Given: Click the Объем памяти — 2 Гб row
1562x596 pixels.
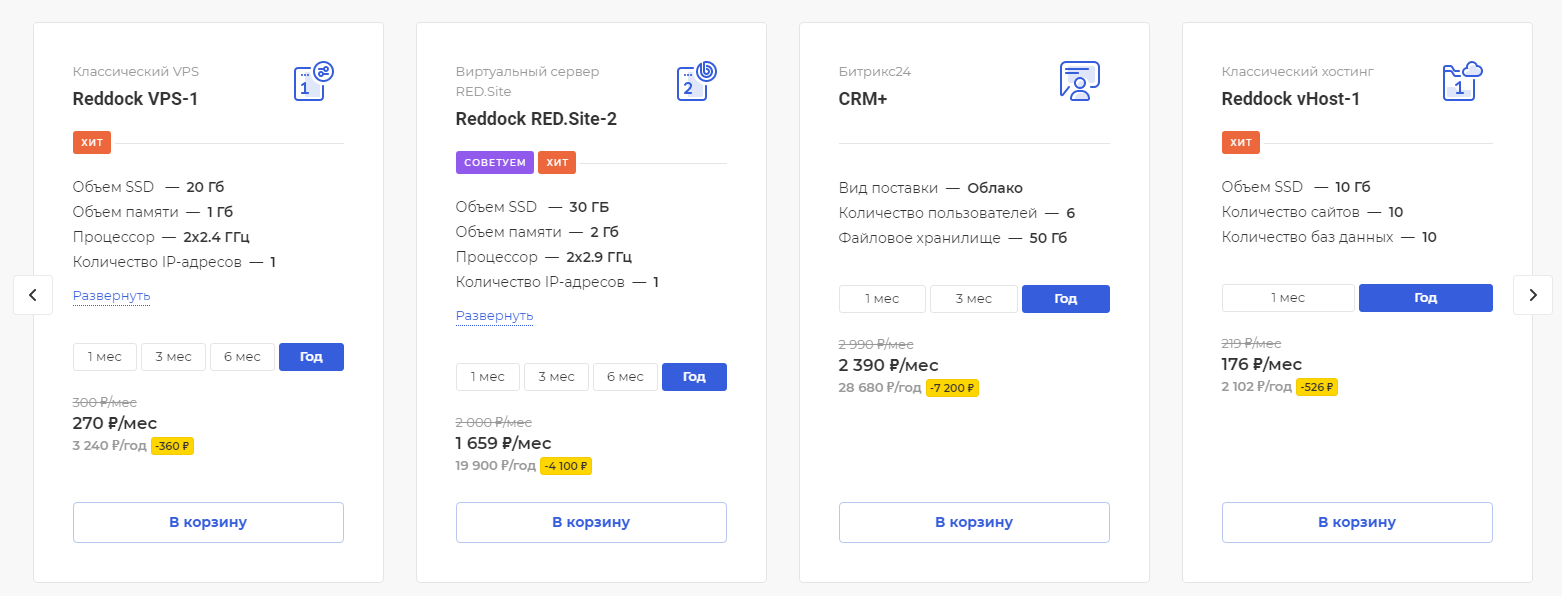Looking at the screenshot, I should point(536,232).
